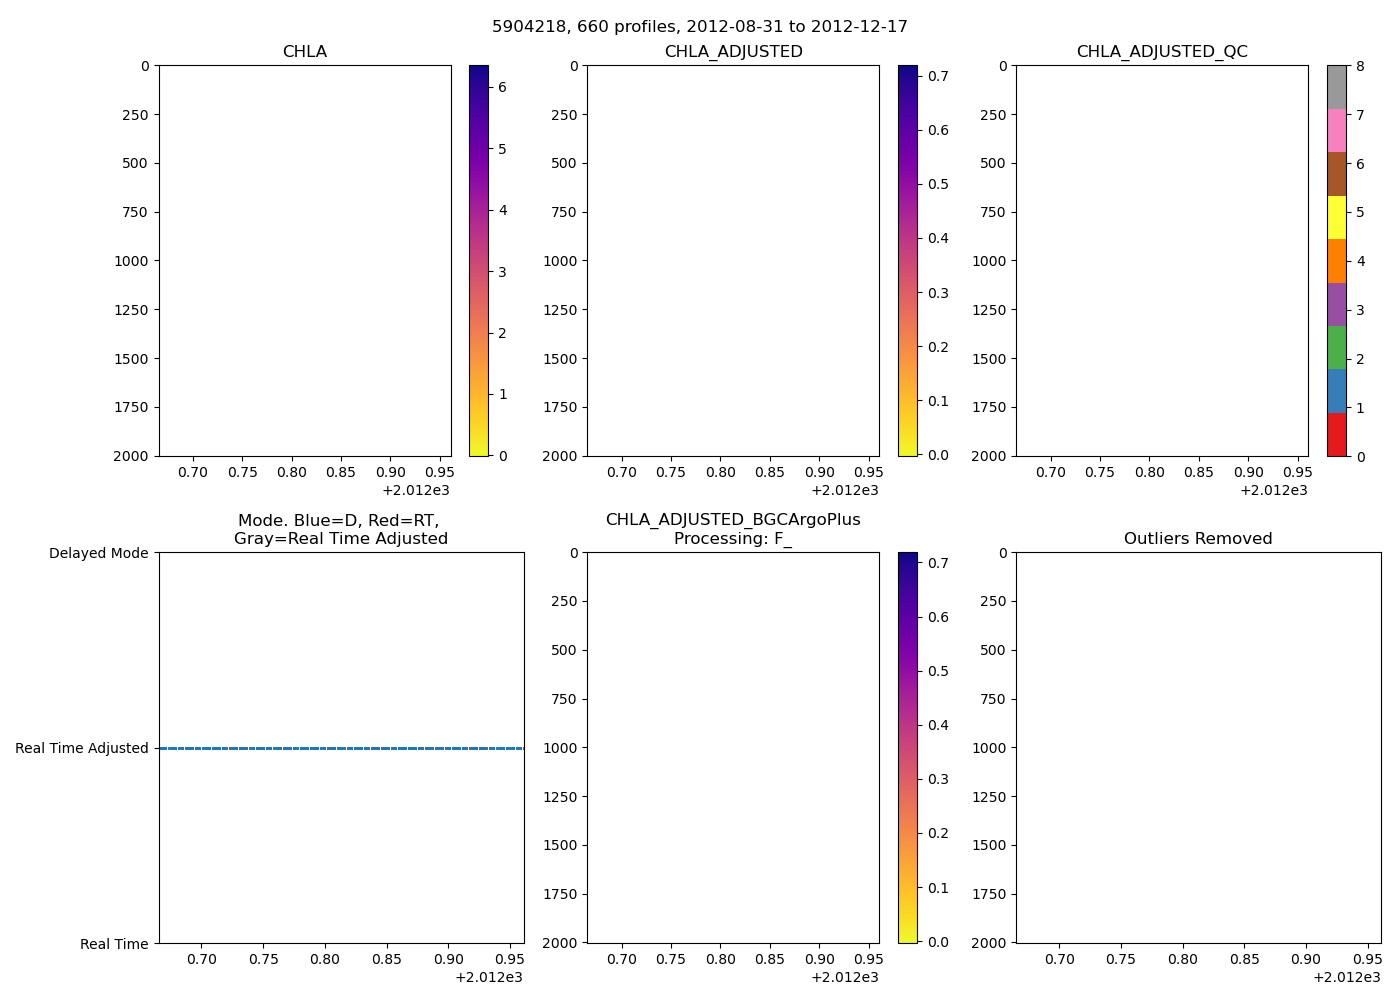
Task: Click the Outliers Removed plot title
Action: coord(1198,539)
